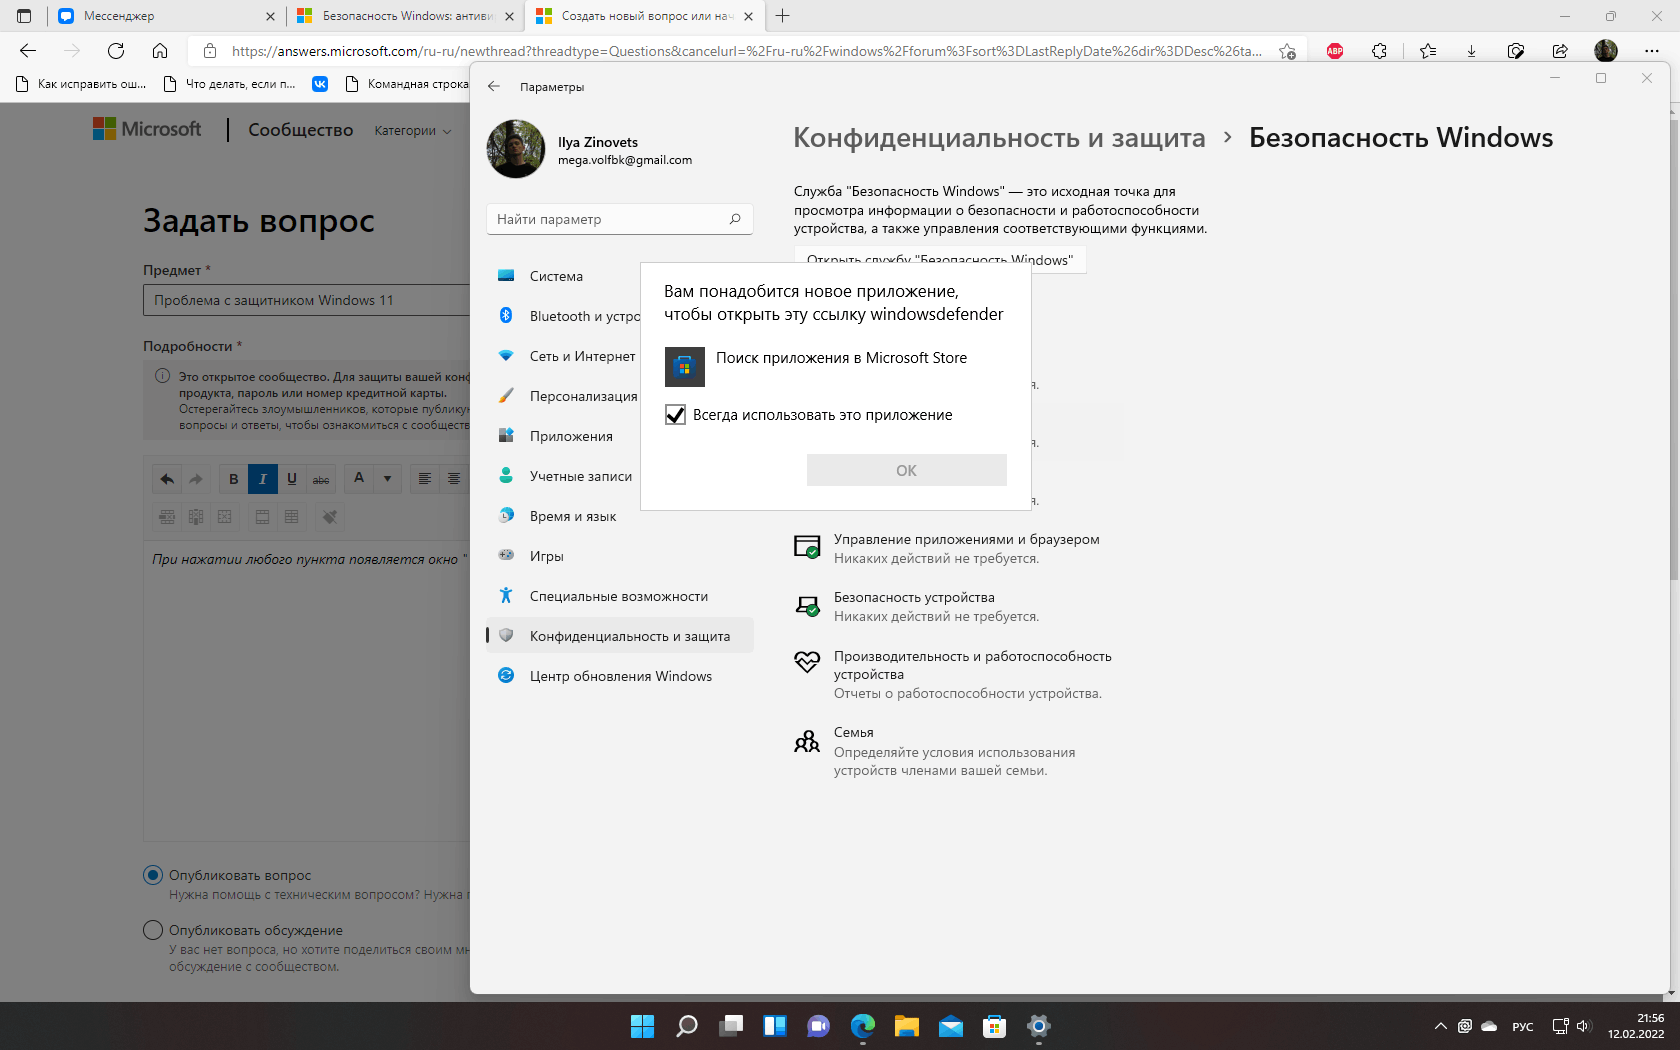Click the Bluetooth icon in sidebar
1680x1050 pixels.
[506, 315]
